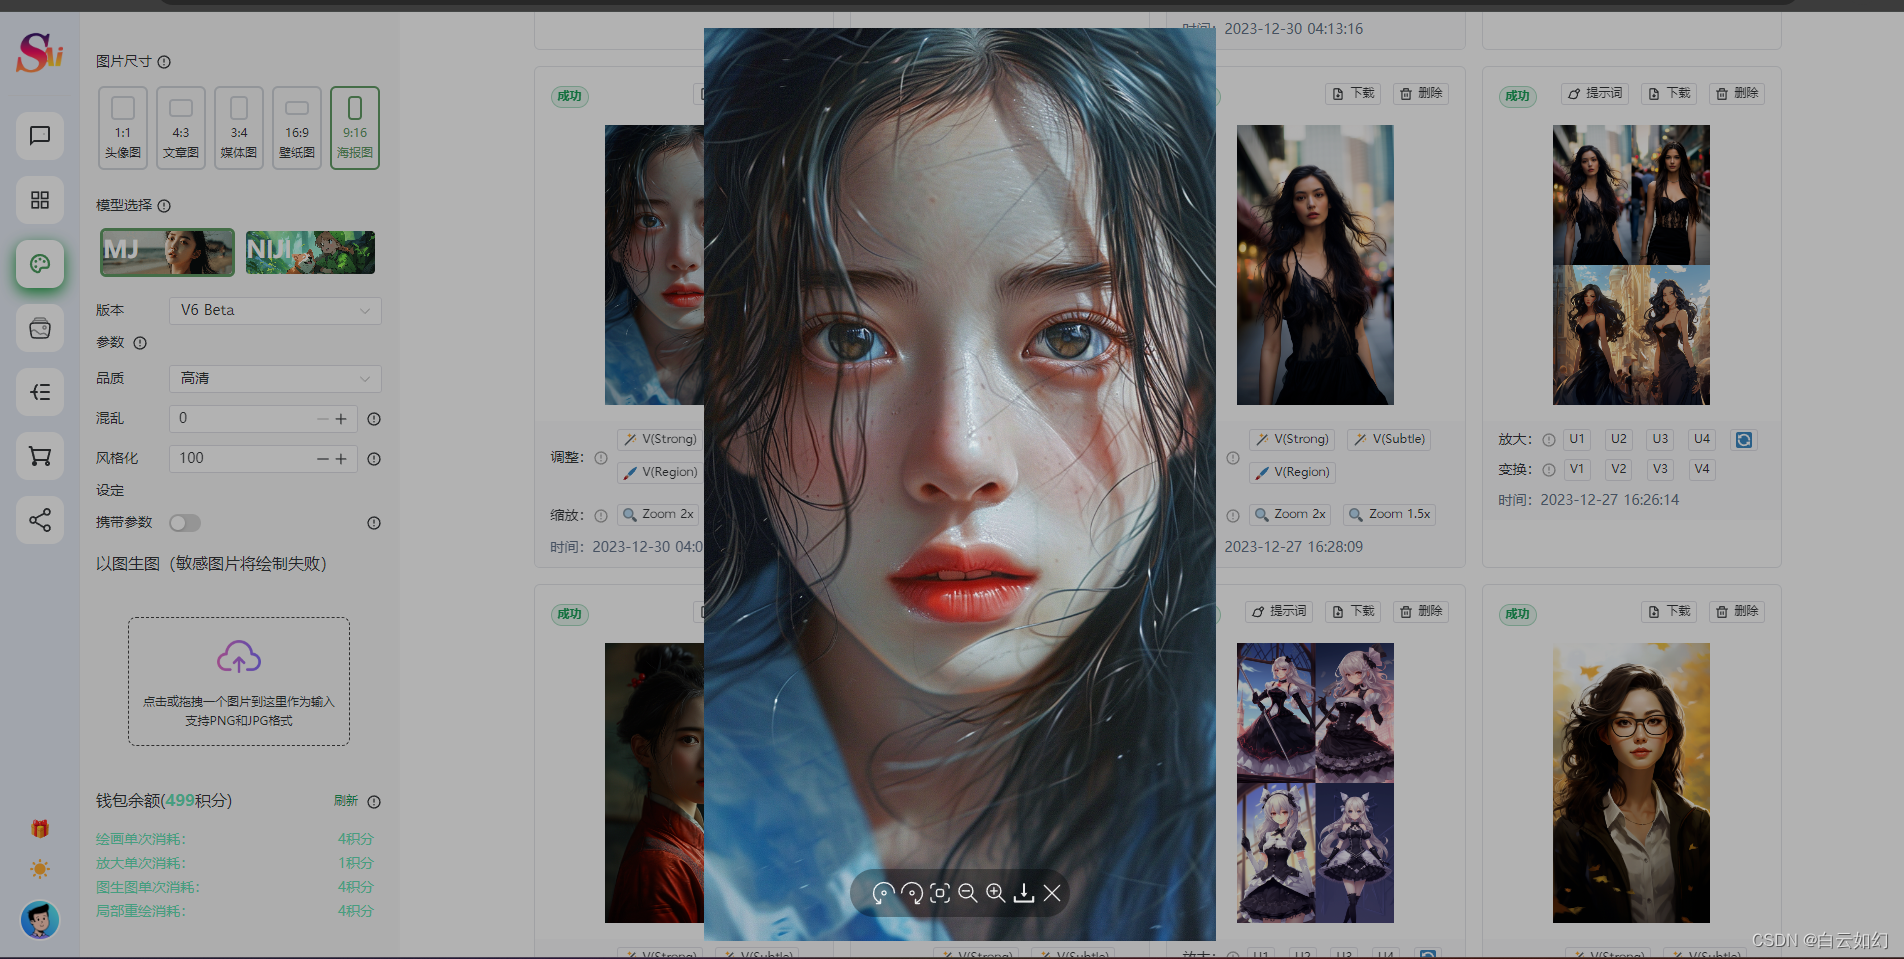Click 下载 on the anime maid grid card
This screenshot has width=1904, height=959.
[x=1353, y=611]
